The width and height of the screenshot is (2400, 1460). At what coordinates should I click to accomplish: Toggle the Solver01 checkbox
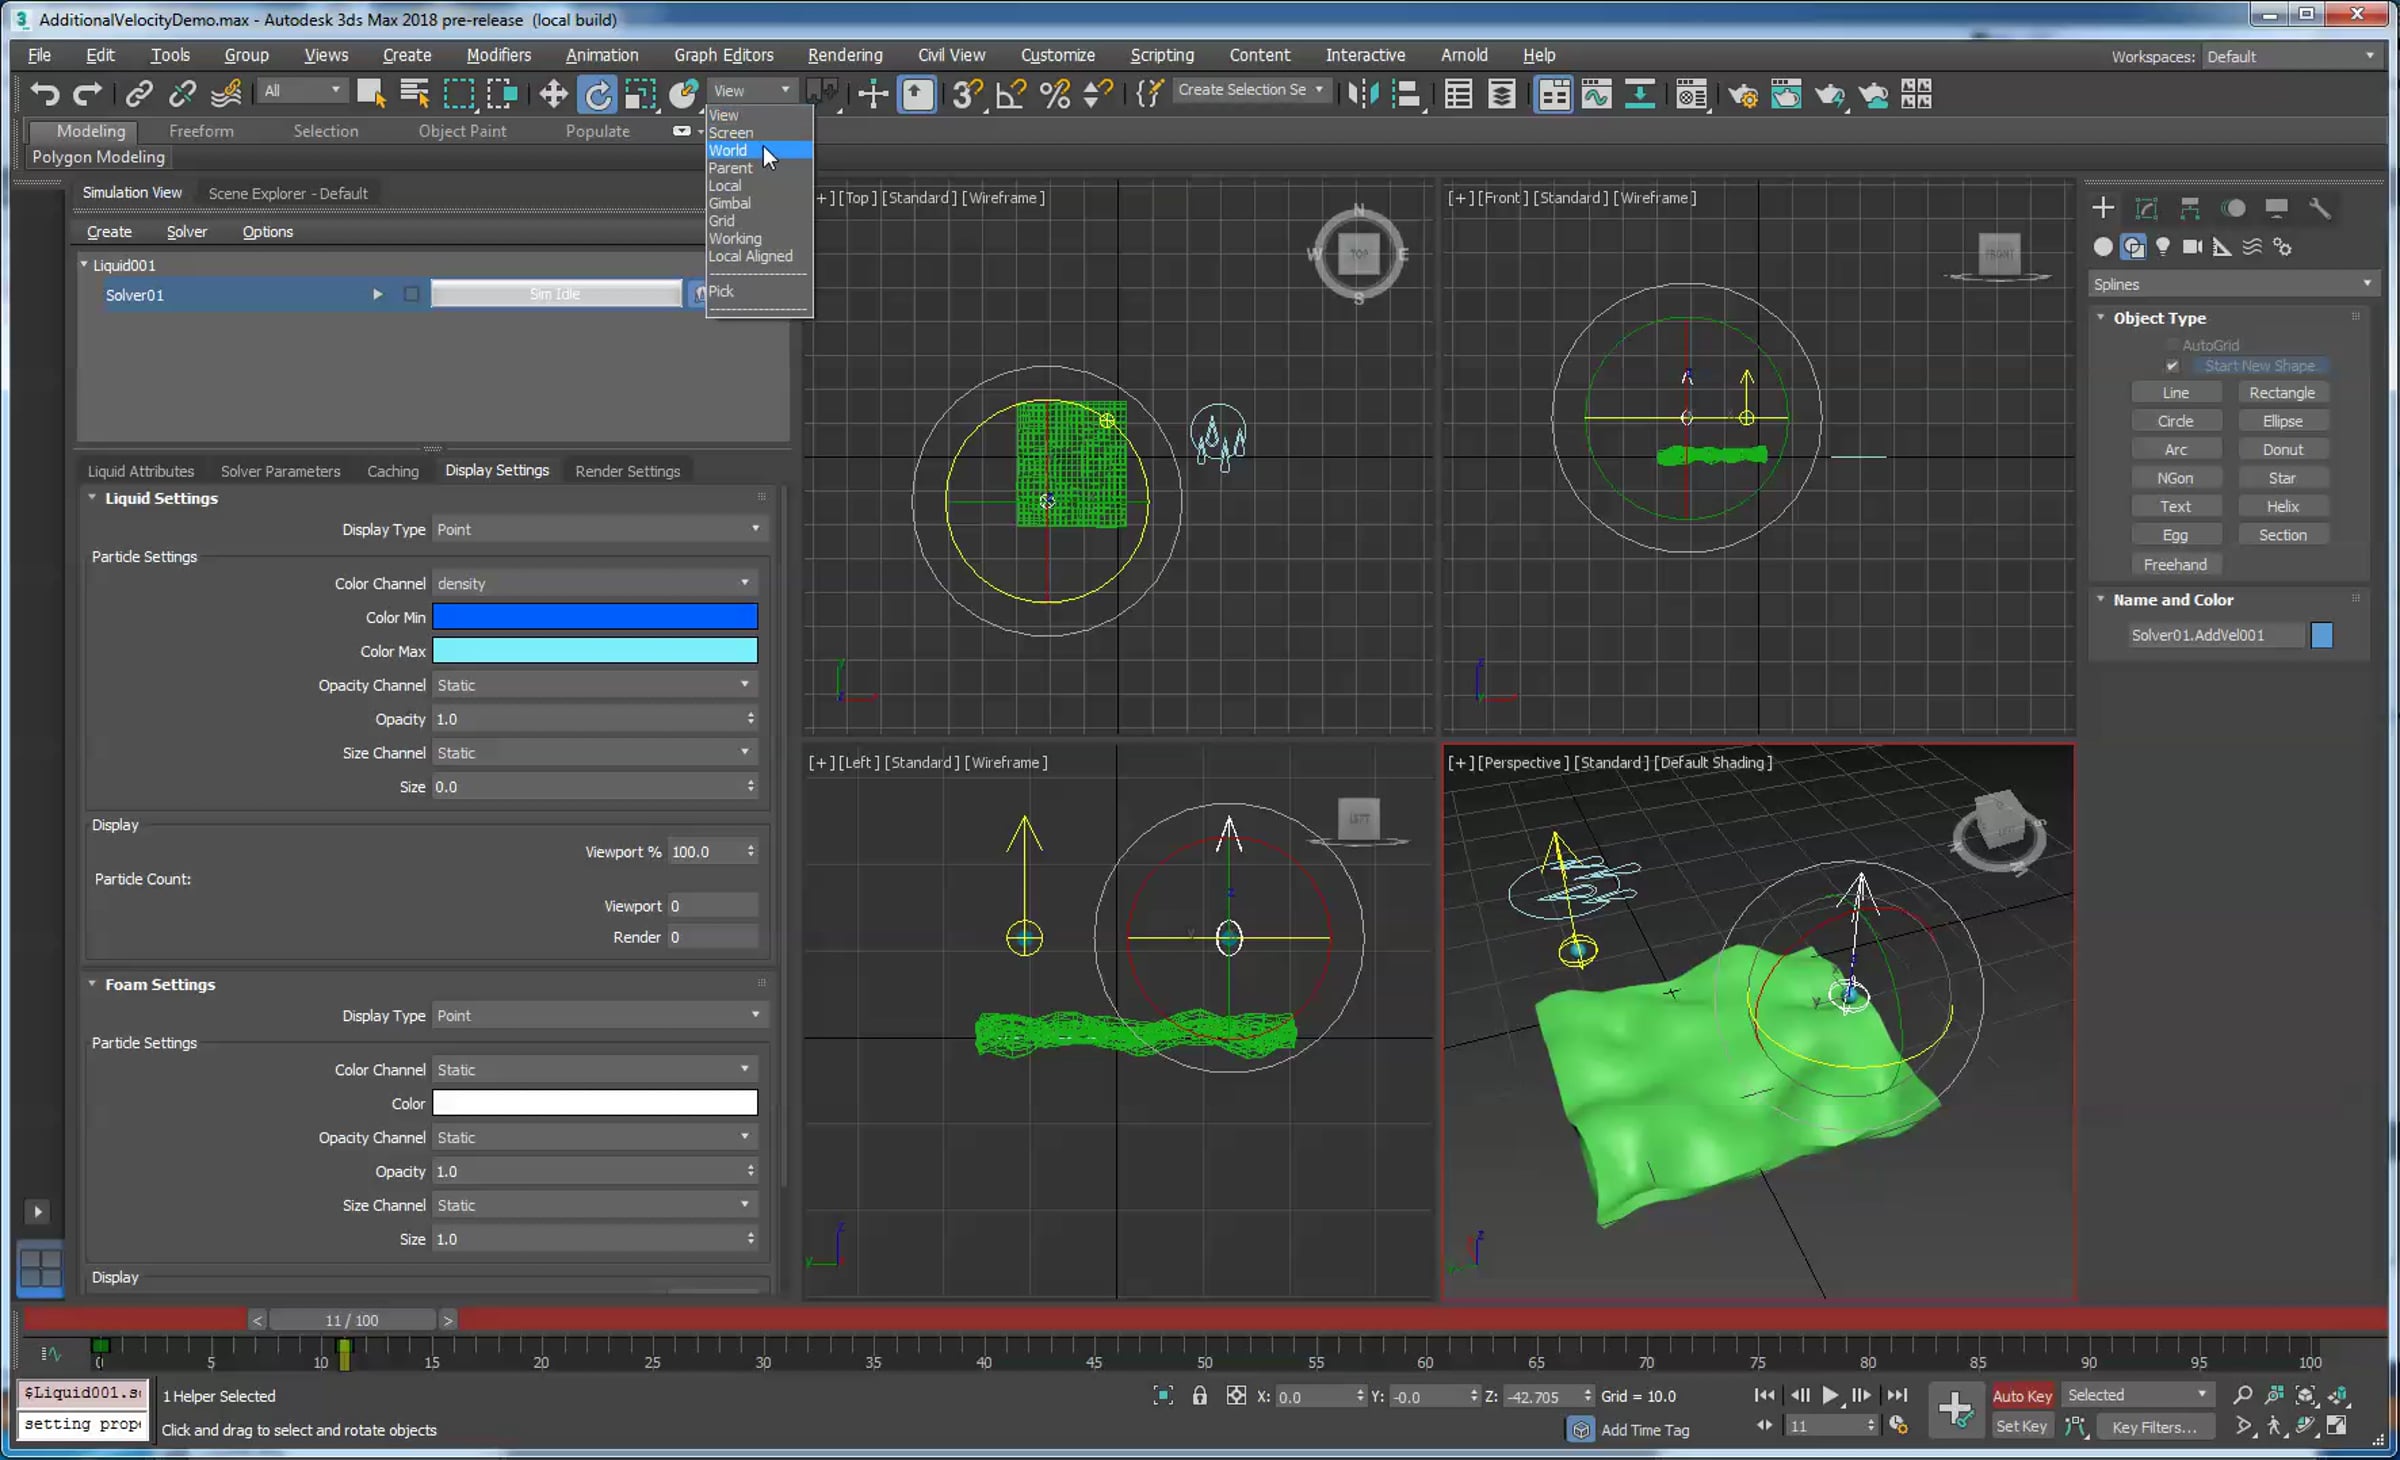pos(411,294)
